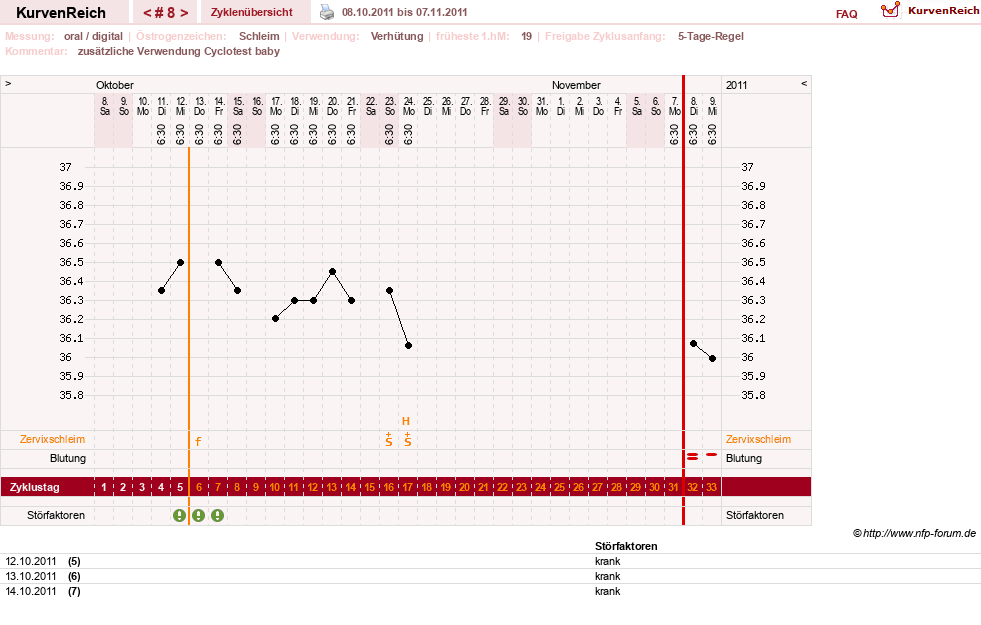Open the Zyklenübersicht tab
Image resolution: width=981 pixels, height=625 pixels.
pos(252,13)
